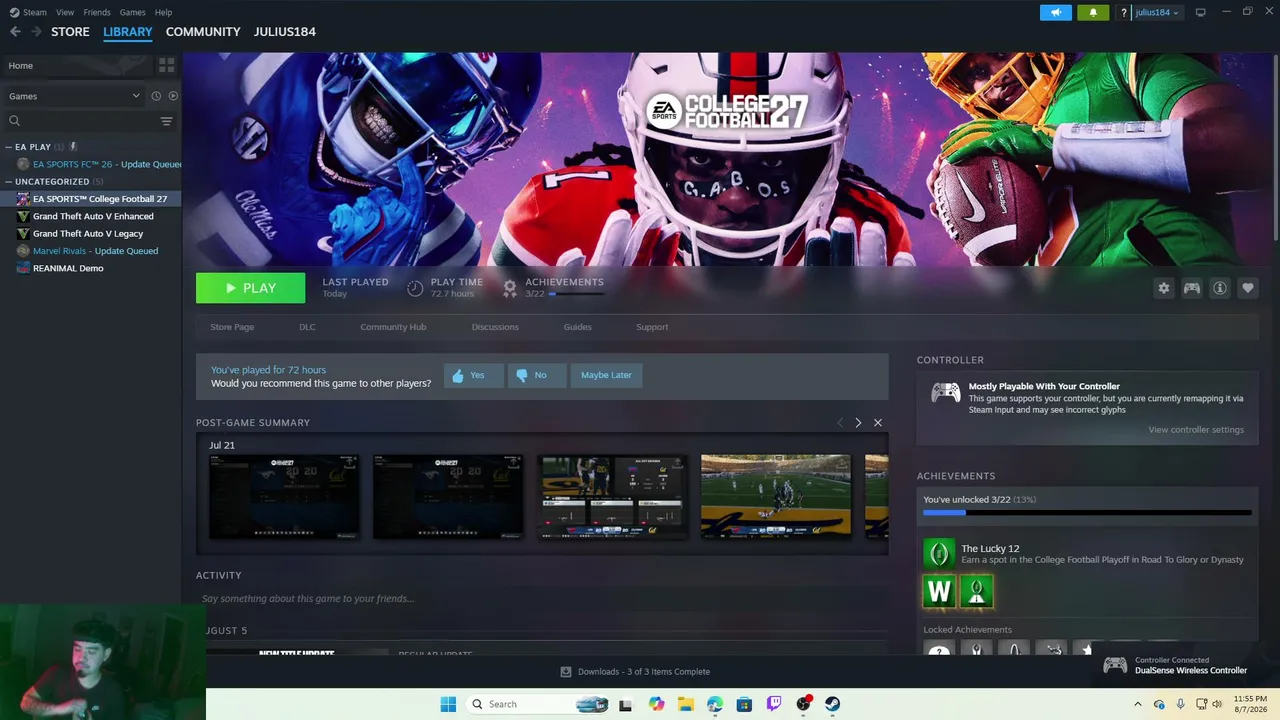Enter Big Picture mode via monitor icon

[1201, 12]
